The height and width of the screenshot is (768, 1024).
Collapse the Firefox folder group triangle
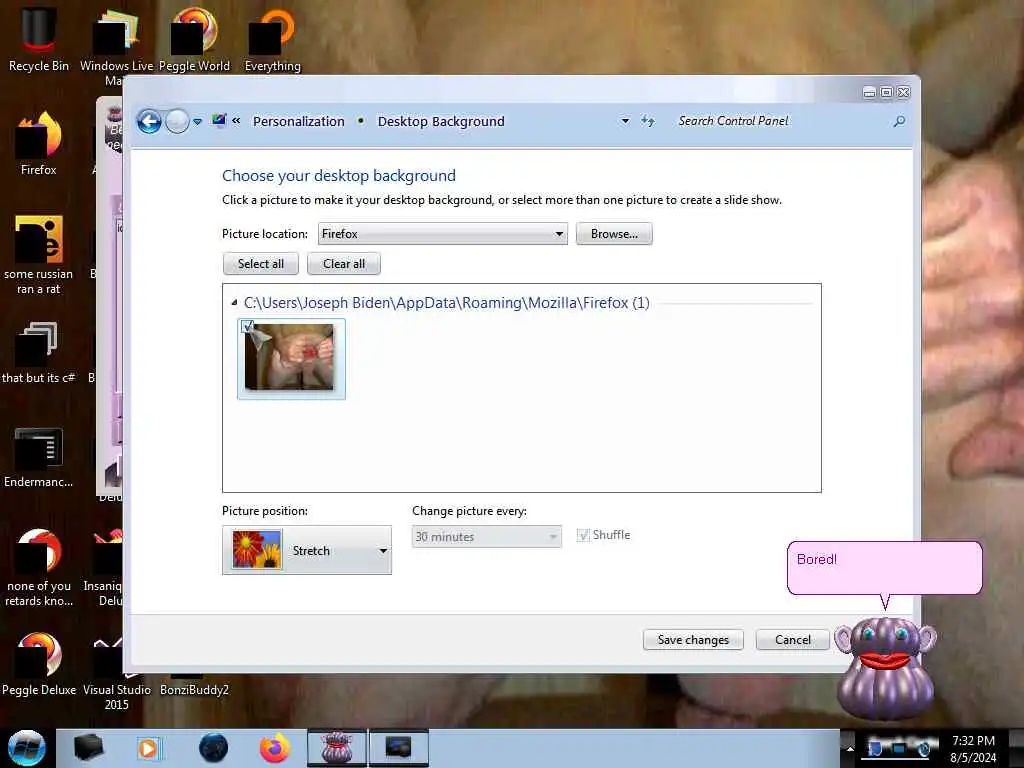tap(234, 302)
